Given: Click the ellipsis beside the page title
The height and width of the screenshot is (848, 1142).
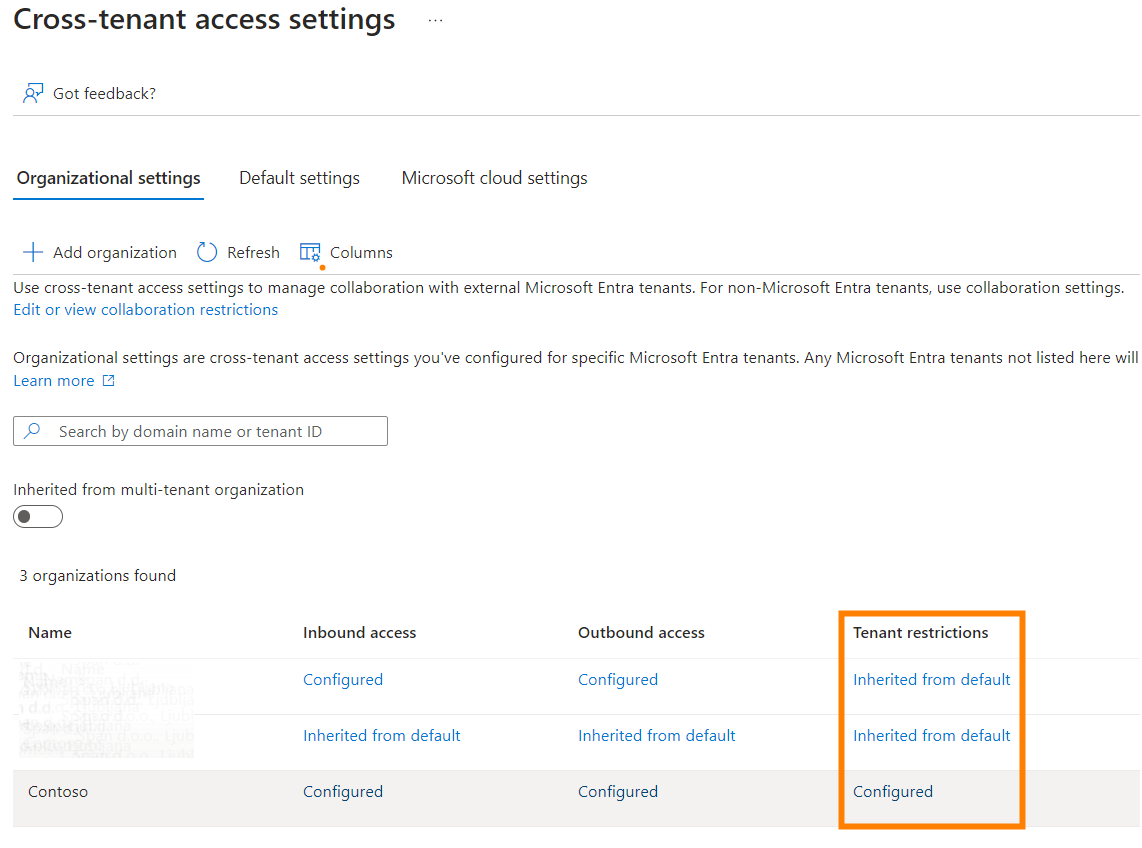Looking at the screenshot, I should pyautogui.click(x=434, y=20).
